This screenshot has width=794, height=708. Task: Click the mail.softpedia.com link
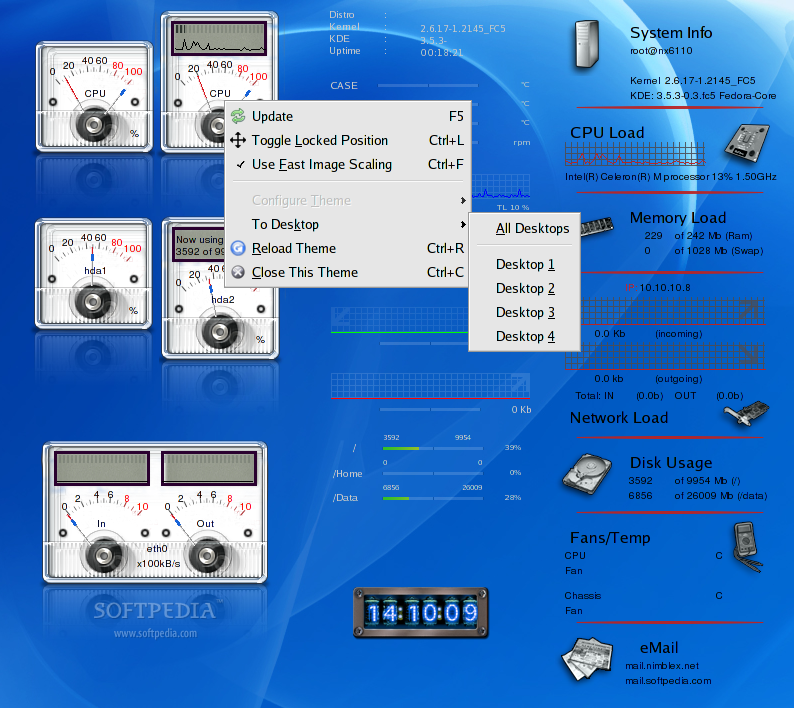pyautogui.click(x=668, y=681)
